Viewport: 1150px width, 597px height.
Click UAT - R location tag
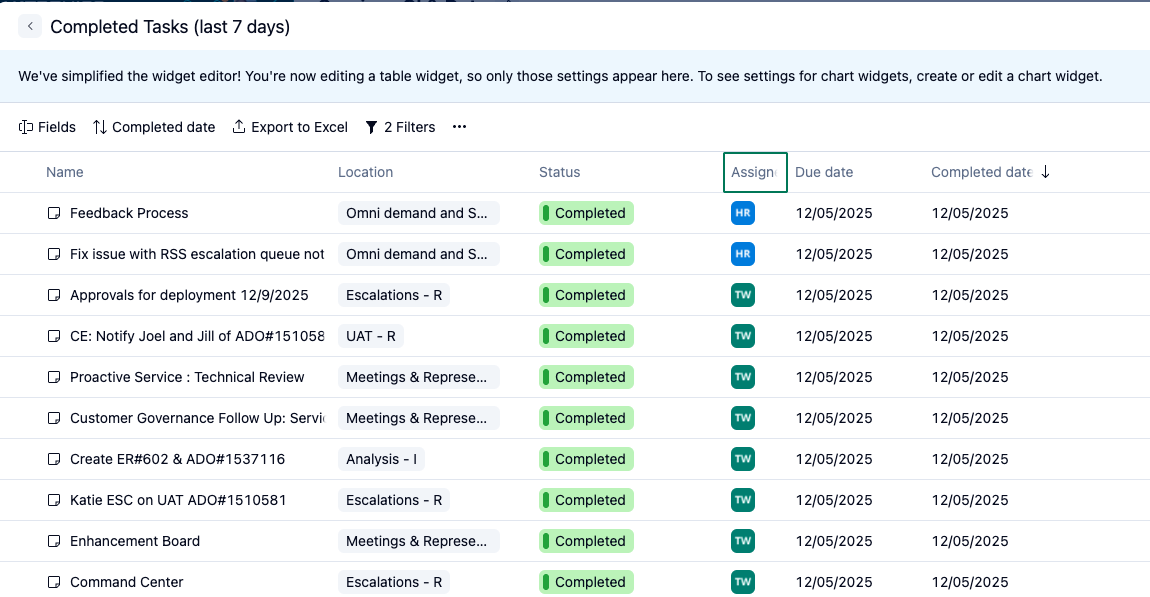[370, 336]
